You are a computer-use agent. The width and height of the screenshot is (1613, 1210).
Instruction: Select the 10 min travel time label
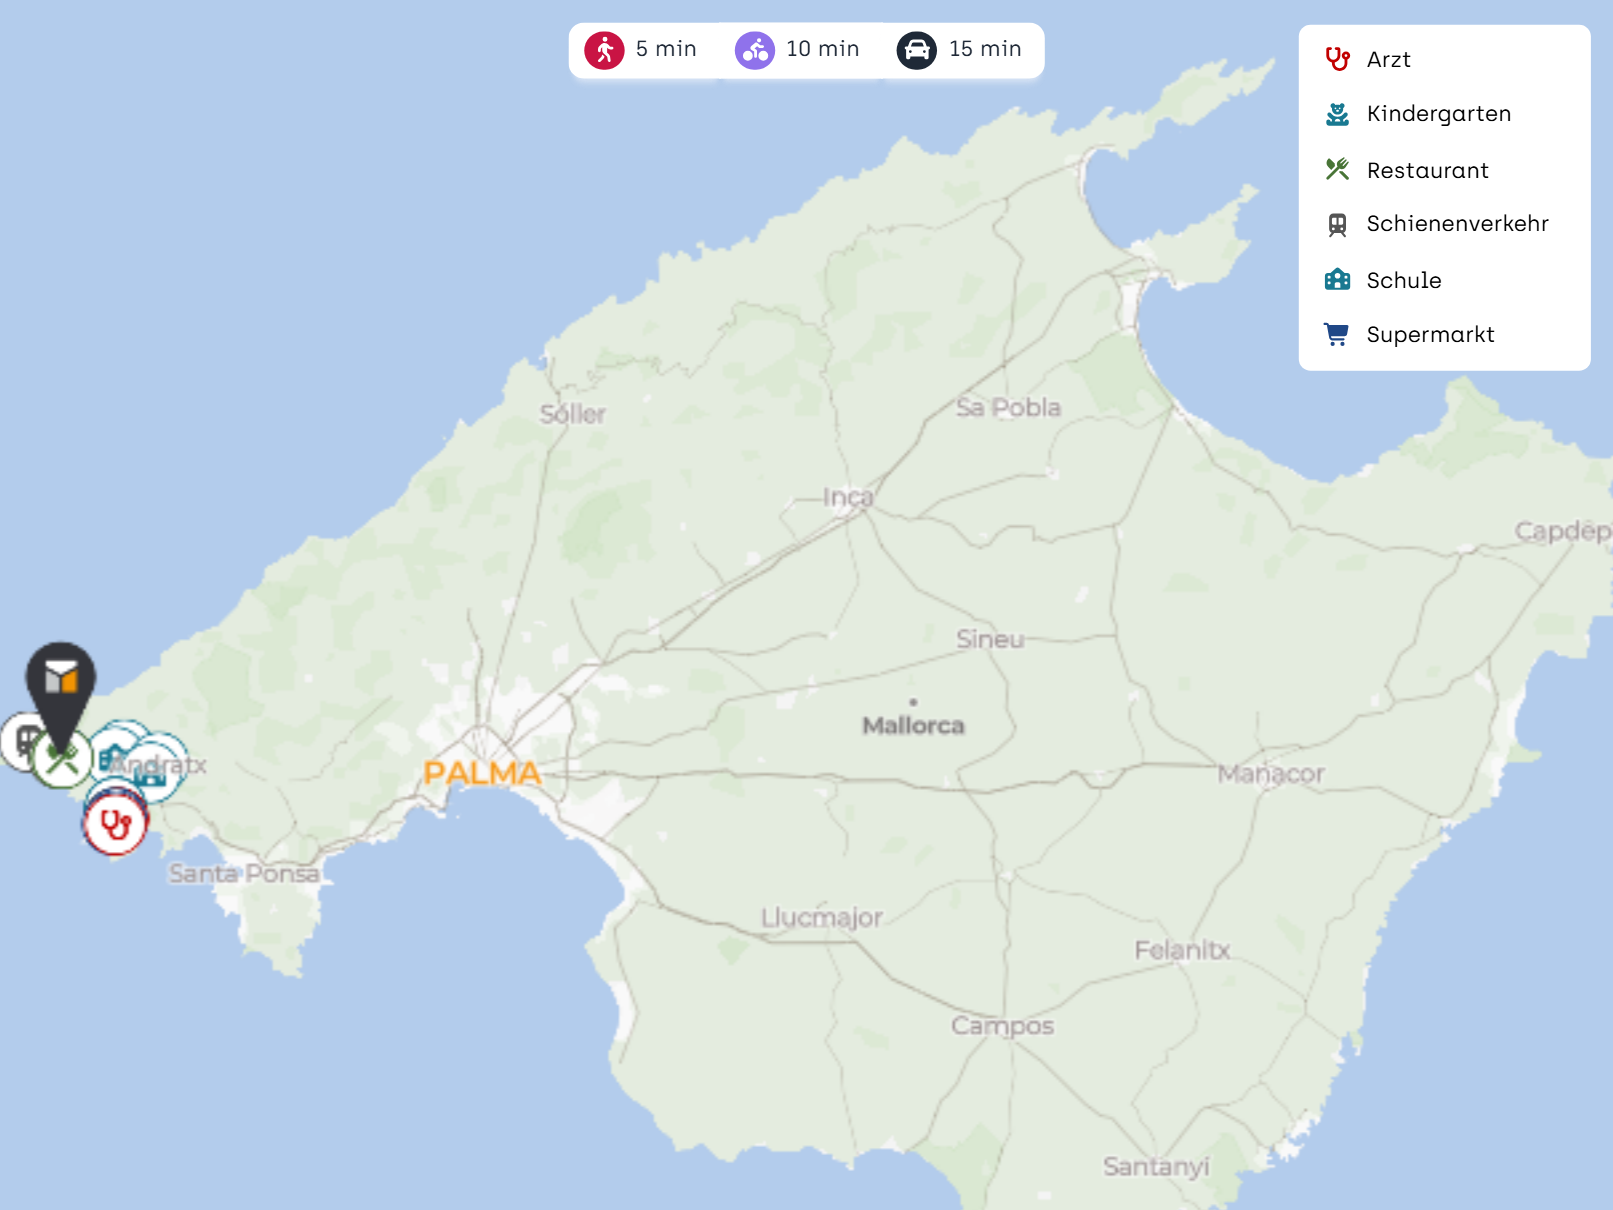[822, 49]
